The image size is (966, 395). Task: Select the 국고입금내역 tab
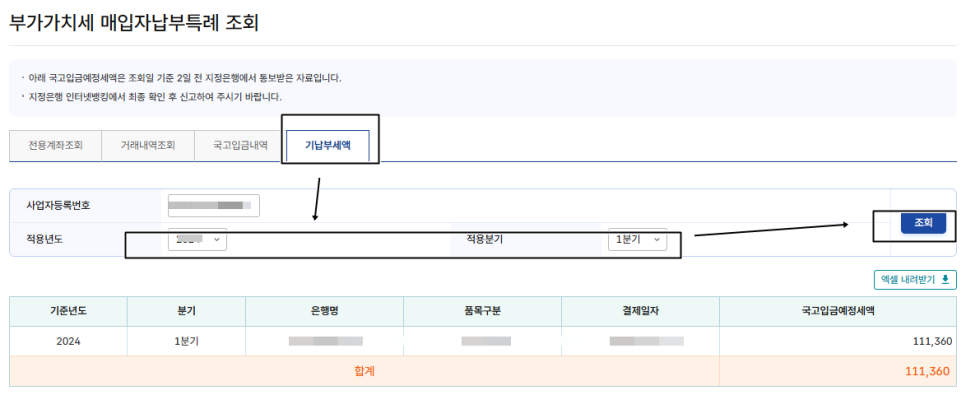[240, 146]
